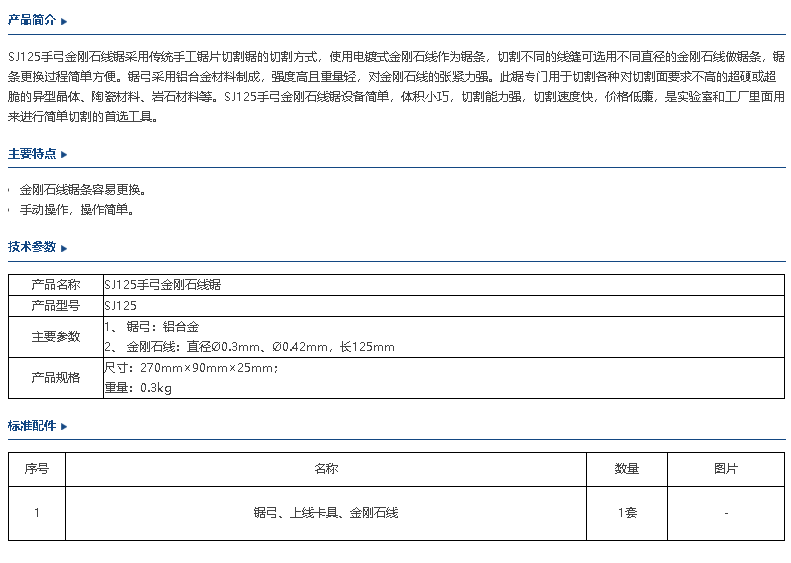Click the arrow icon beside 产品简介
The width and height of the screenshot is (791, 563).
point(64,21)
